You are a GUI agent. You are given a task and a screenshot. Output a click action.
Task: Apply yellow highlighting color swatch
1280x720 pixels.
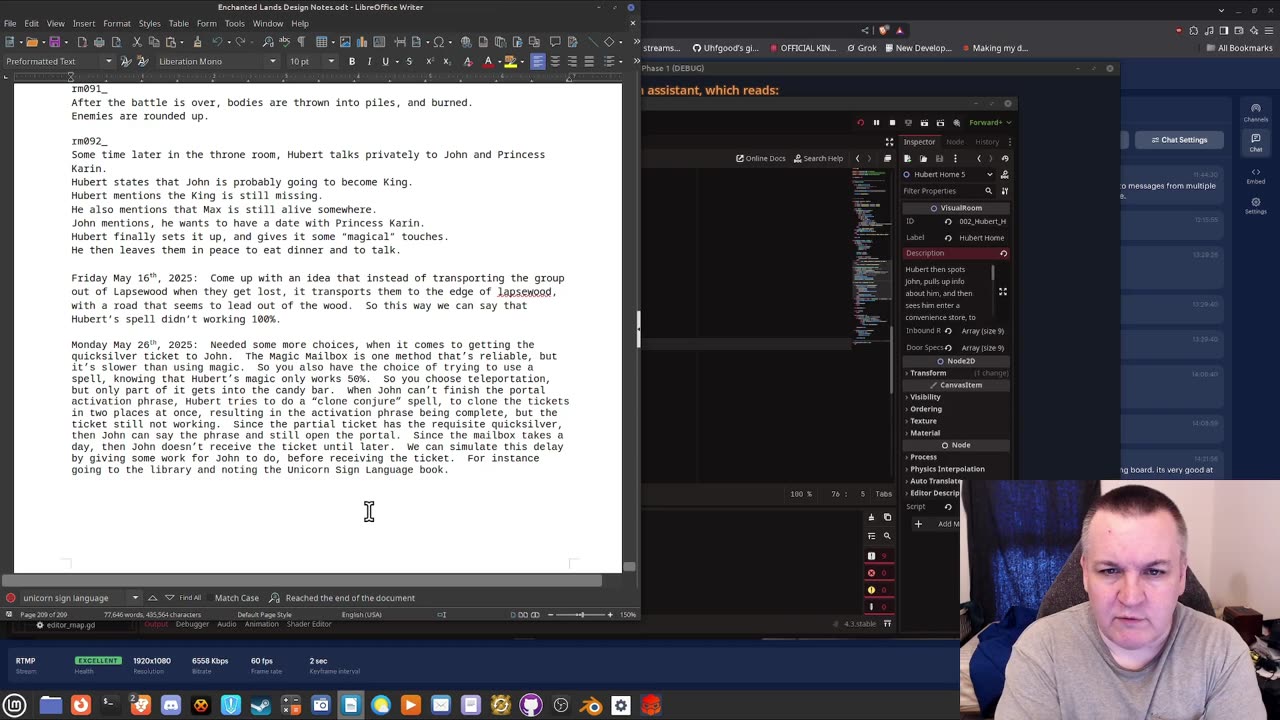point(510,62)
